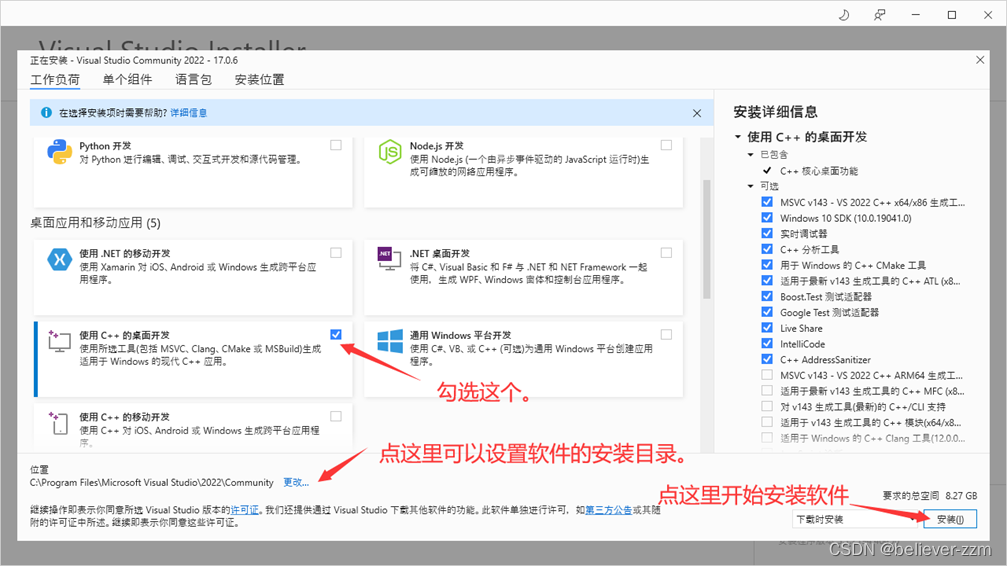
Task: Check the C++ Clang 工具 option
Action: coord(767,438)
